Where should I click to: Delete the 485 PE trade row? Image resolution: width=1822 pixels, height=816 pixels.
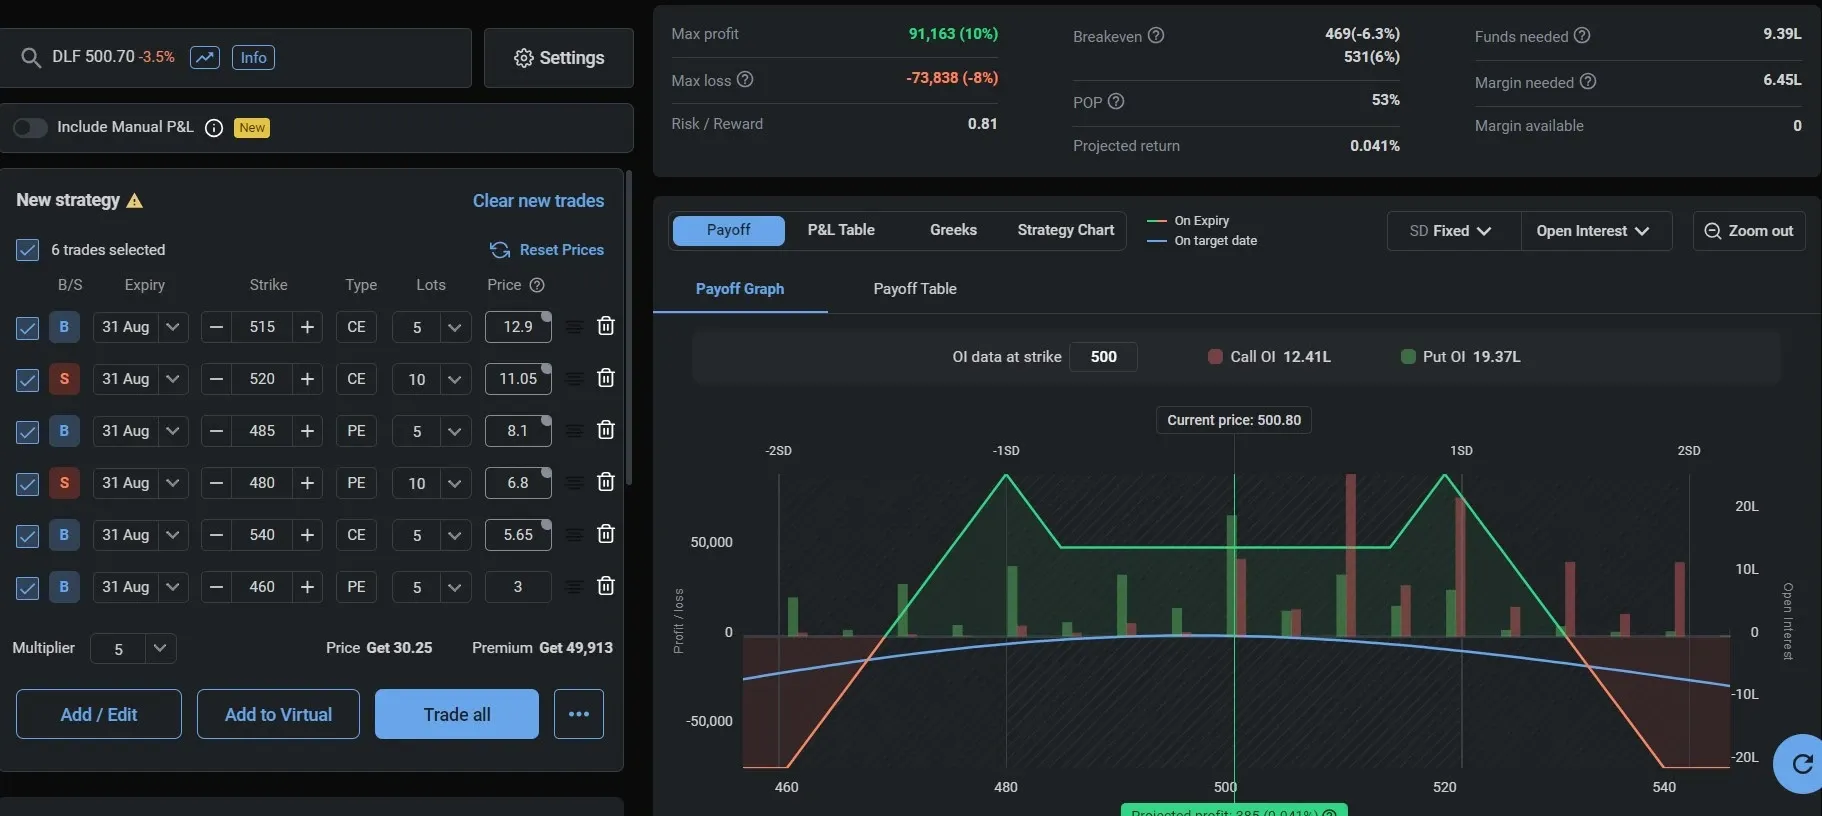(606, 430)
